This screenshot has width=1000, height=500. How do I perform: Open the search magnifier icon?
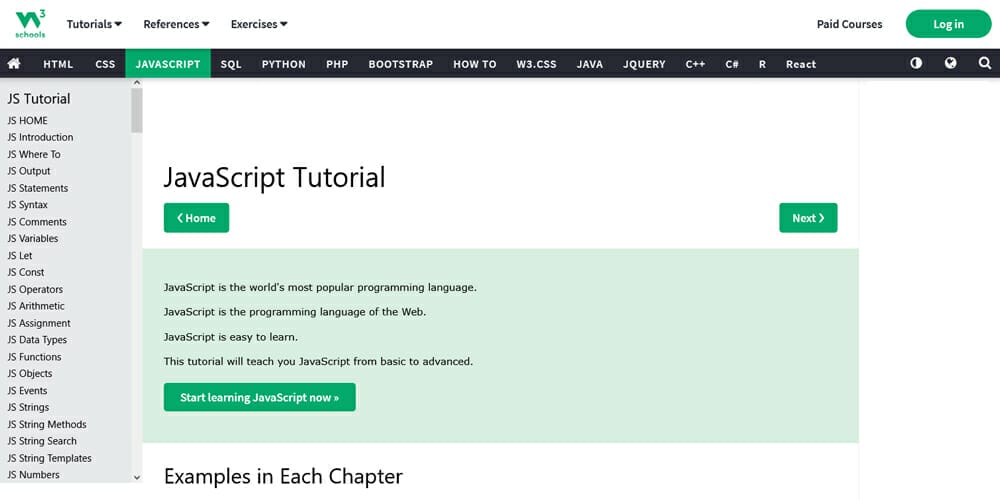984,63
